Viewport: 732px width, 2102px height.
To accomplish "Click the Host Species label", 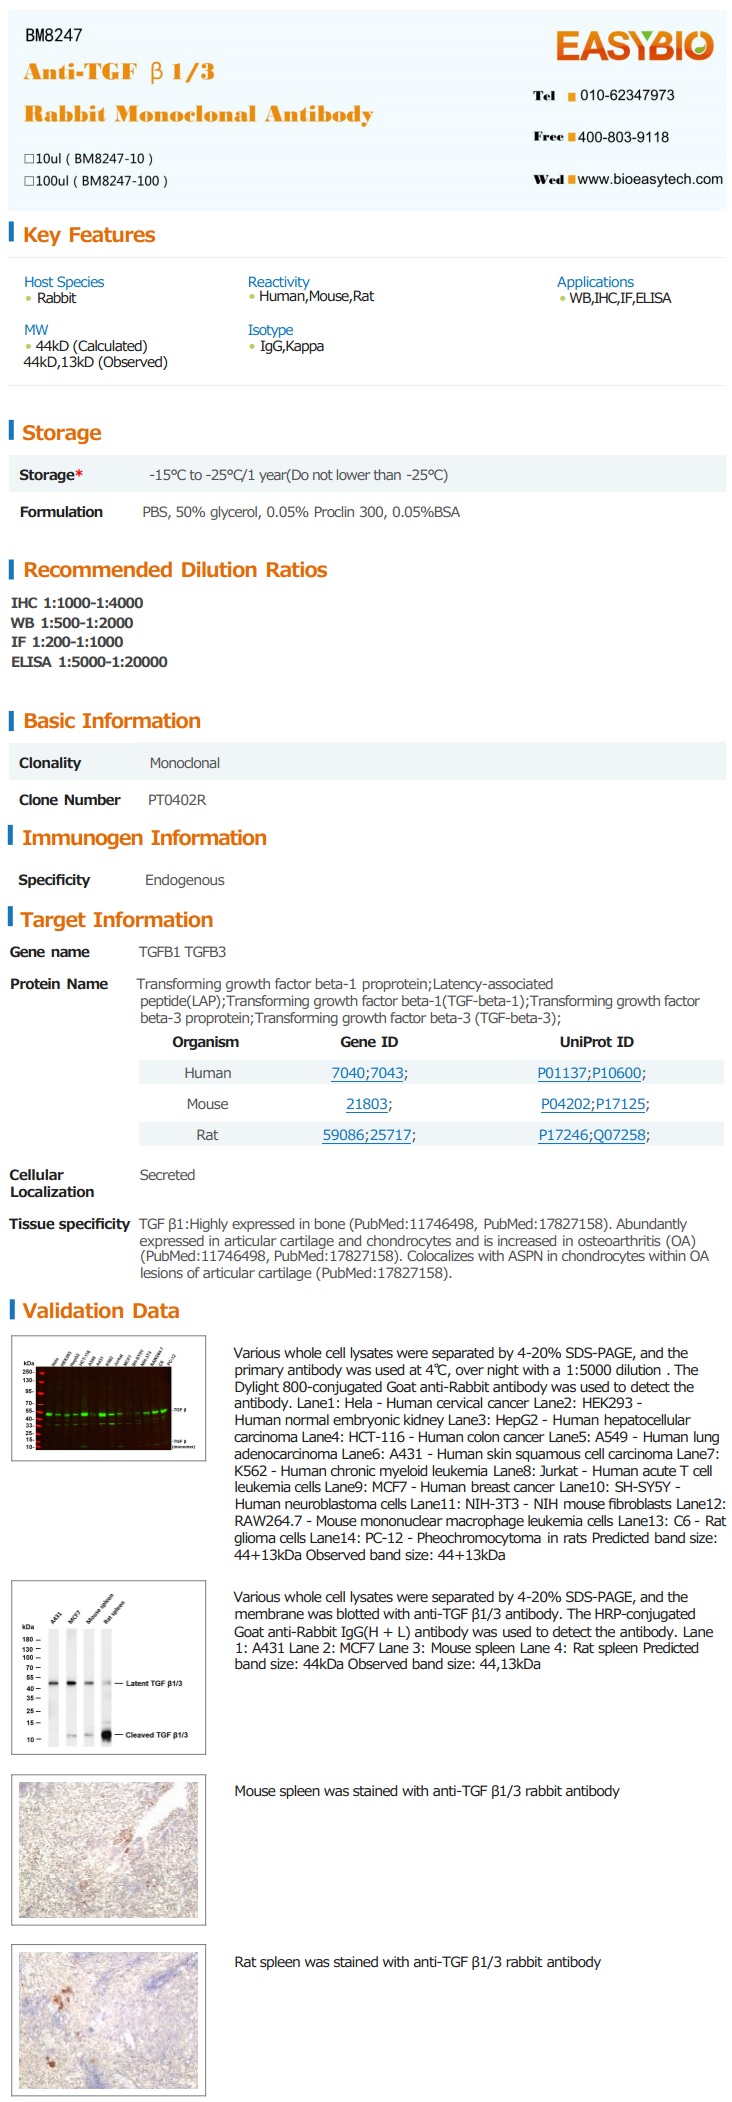I will tap(64, 282).
